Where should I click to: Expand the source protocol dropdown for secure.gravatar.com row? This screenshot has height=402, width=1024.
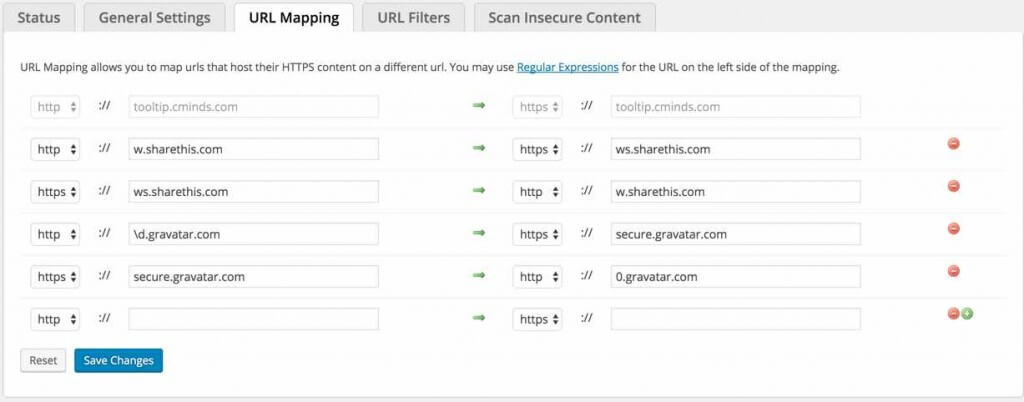pos(55,276)
